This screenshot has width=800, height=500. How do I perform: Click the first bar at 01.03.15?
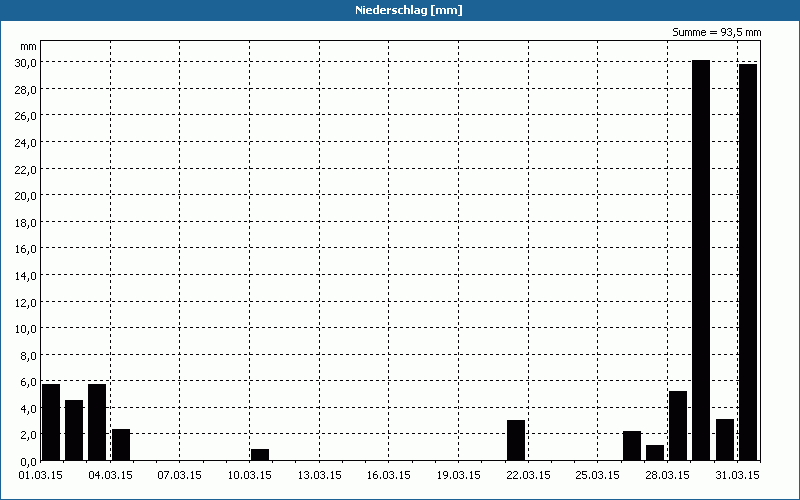[x=51, y=422]
